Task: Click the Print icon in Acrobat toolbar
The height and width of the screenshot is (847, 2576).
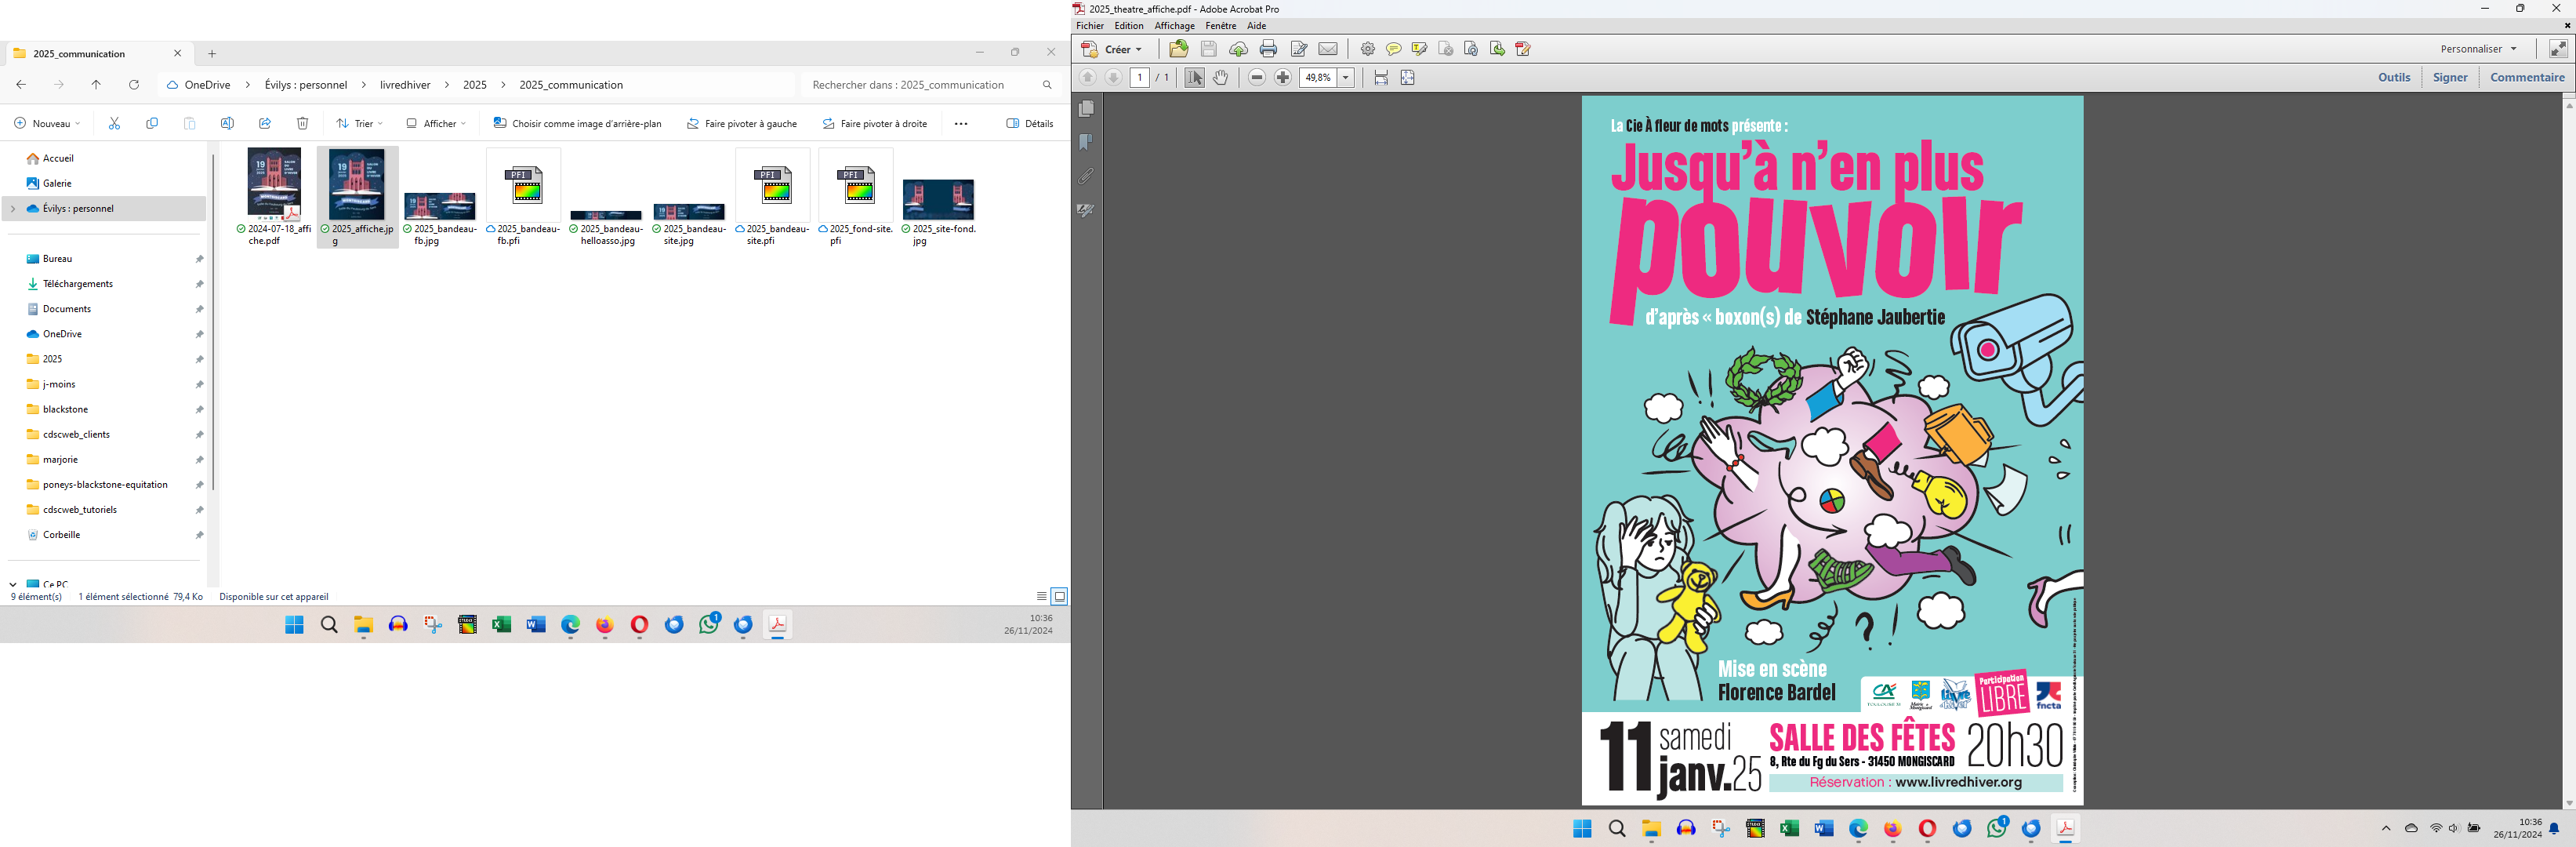Action: point(1268,49)
